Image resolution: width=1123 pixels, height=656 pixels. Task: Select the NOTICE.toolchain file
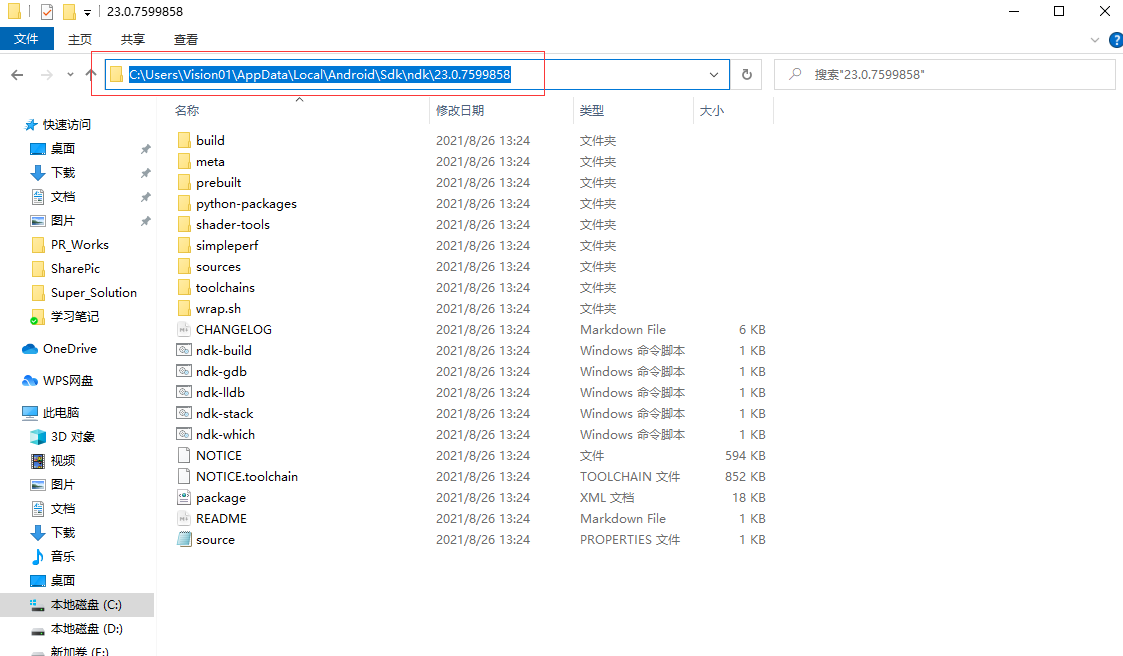point(246,476)
